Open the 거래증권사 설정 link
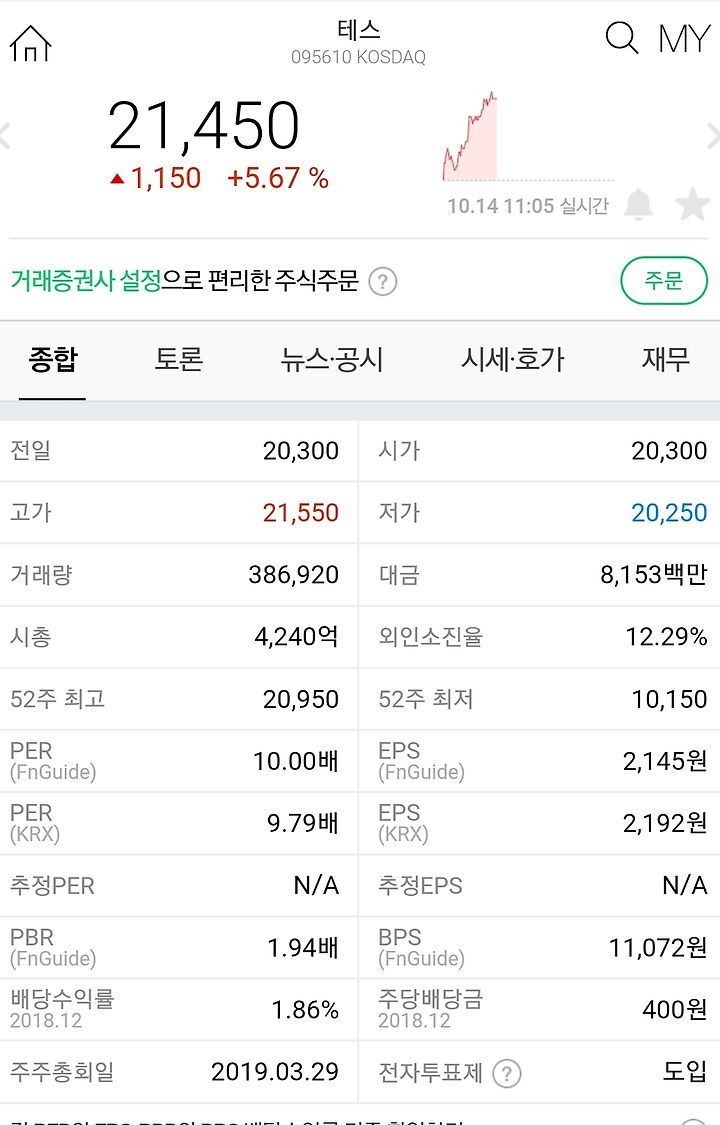 [x=86, y=281]
